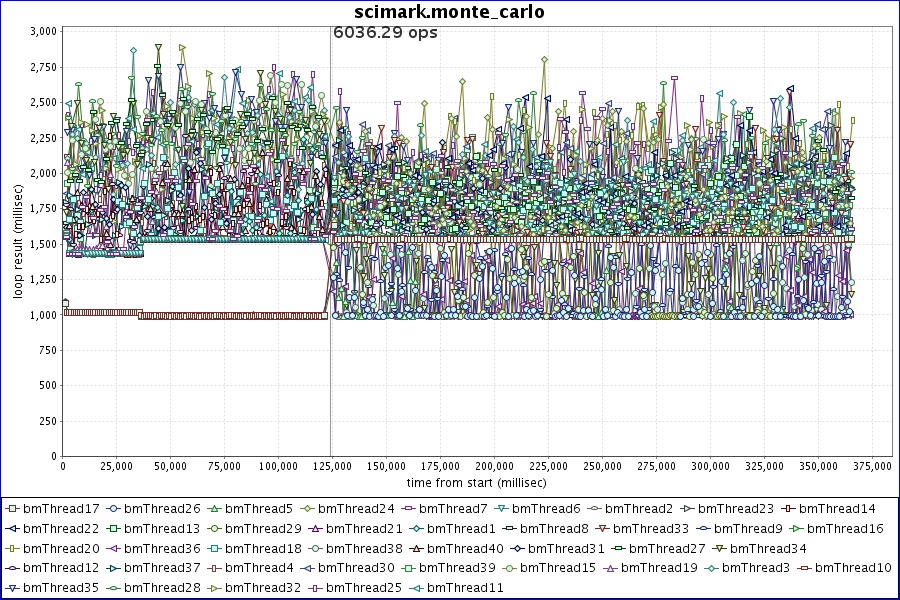Select the bmThread34 legend label
This screenshot has height=600, width=900.
pos(769,549)
